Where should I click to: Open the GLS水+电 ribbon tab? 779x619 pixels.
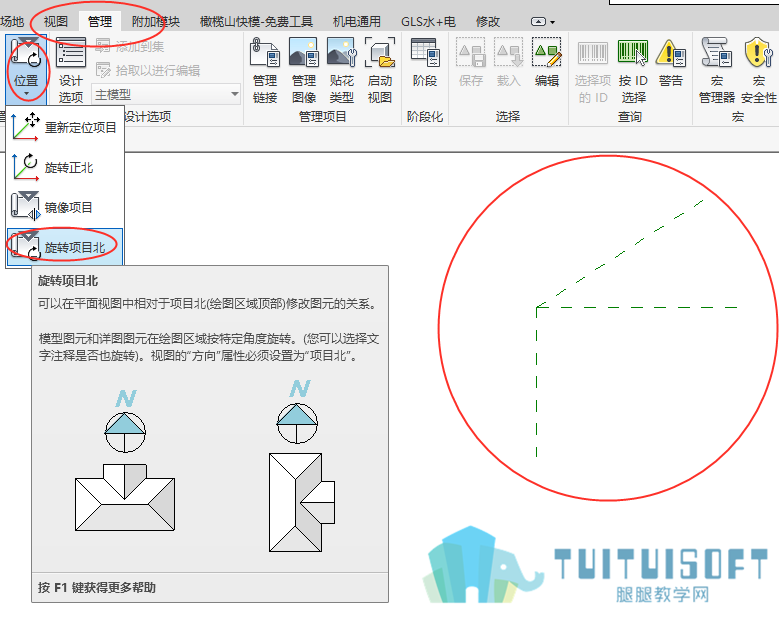coord(428,21)
